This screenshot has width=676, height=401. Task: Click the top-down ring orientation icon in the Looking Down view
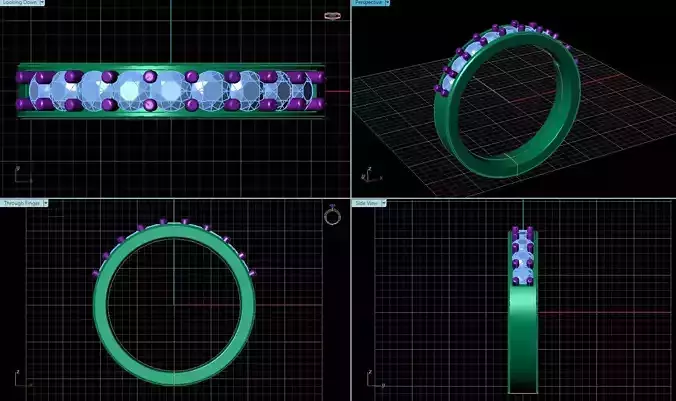pyautogui.click(x=332, y=16)
